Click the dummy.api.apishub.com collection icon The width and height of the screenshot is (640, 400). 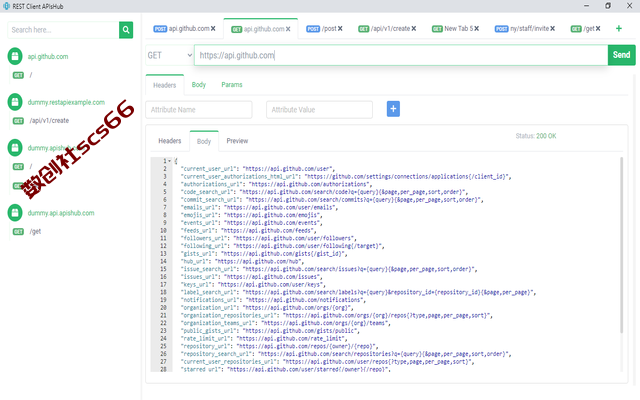[x=15, y=213]
